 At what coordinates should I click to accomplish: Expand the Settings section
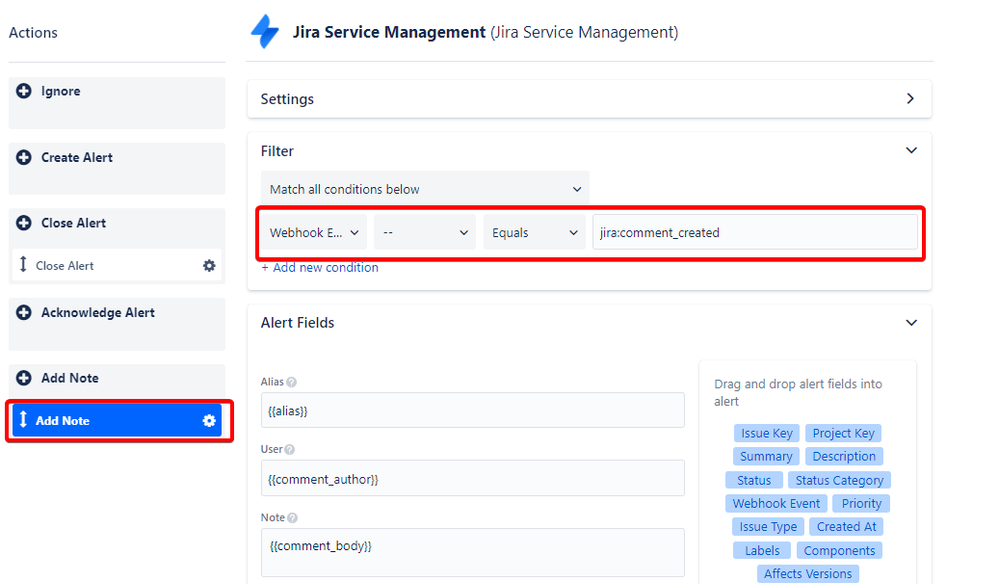point(910,99)
